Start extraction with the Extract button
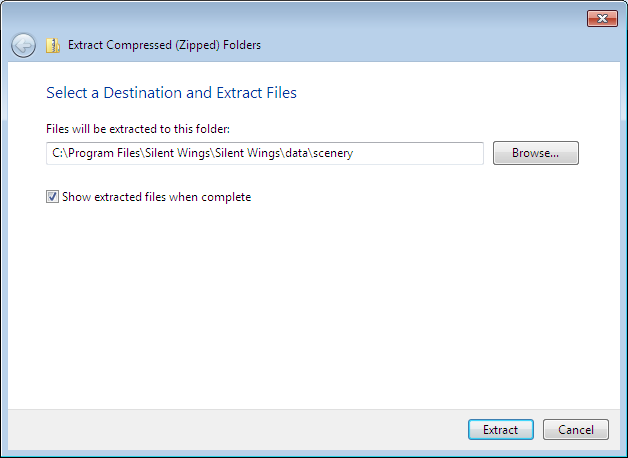The image size is (628, 458). 501,430
